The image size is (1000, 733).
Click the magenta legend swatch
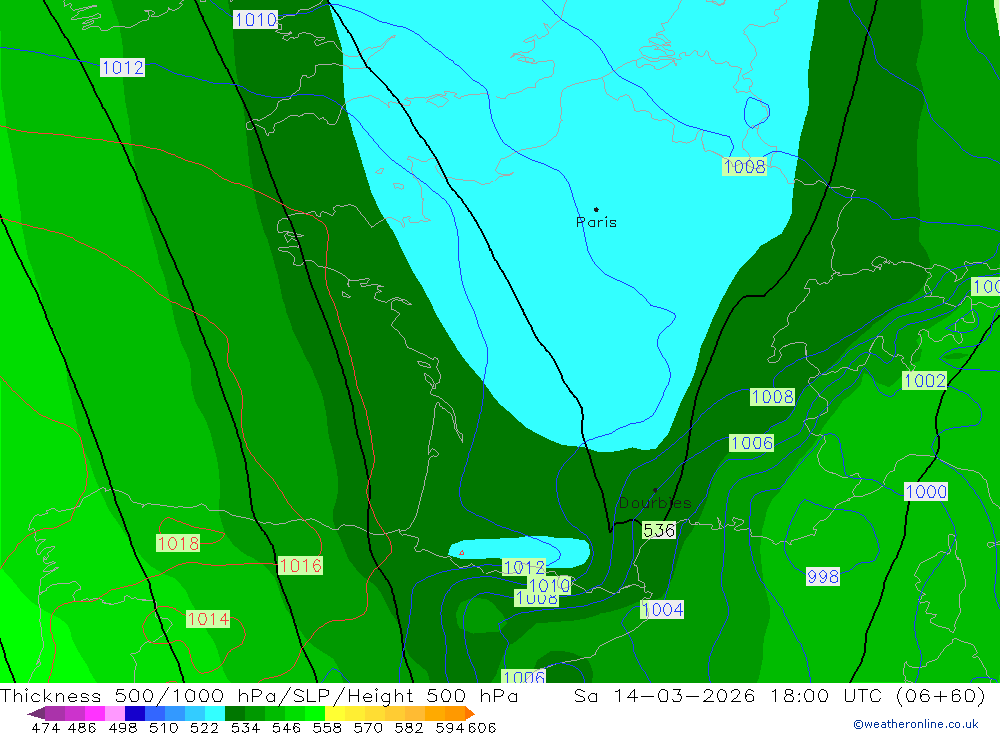coord(94,713)
